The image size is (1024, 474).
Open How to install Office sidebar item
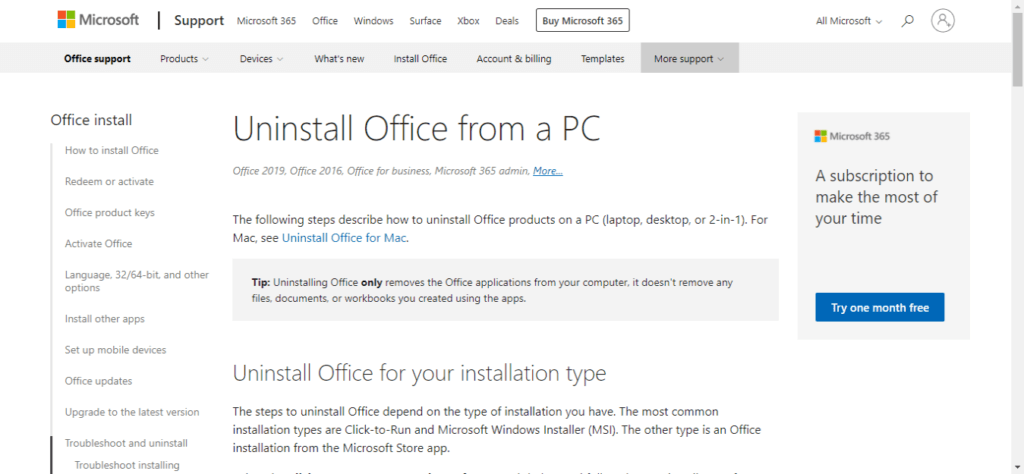[111, 150]
